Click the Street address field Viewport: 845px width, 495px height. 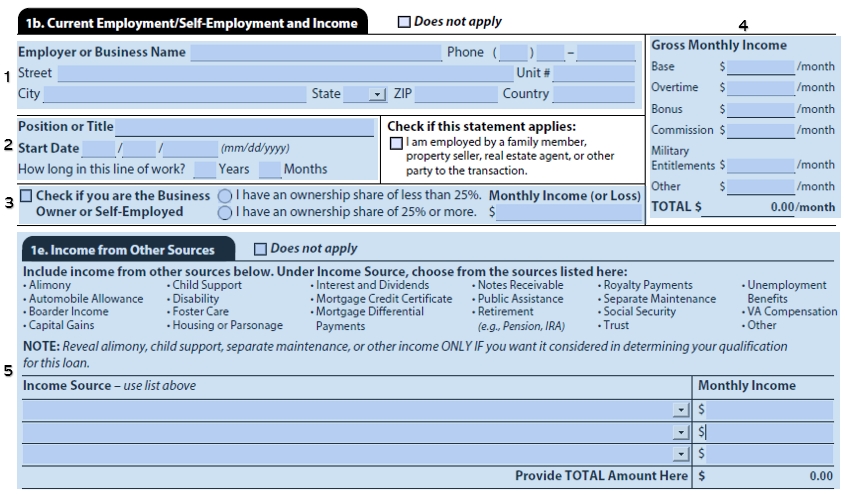[285, 74]
